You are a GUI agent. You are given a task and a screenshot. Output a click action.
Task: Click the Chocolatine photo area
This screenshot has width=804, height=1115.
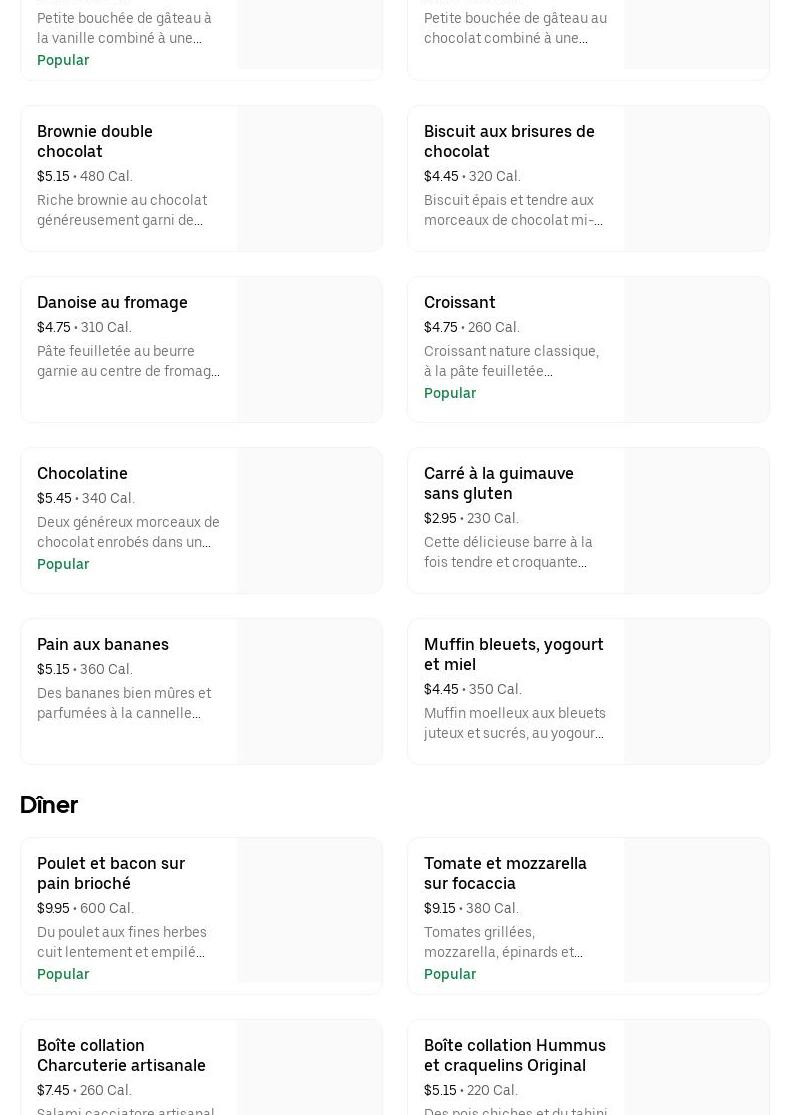(310, 520)
